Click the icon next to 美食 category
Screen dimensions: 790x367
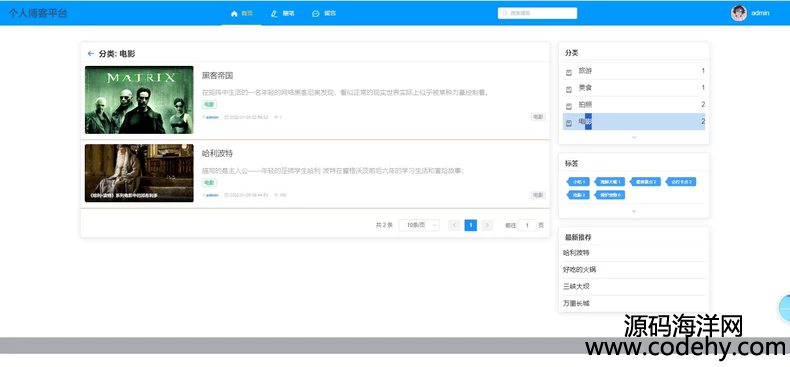coord(569,89)
